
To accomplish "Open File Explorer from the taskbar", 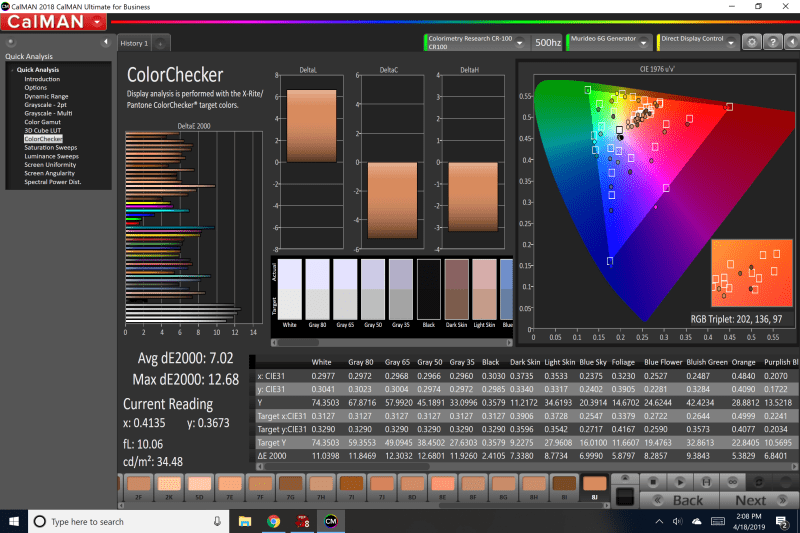I will (x=245, y=521).
